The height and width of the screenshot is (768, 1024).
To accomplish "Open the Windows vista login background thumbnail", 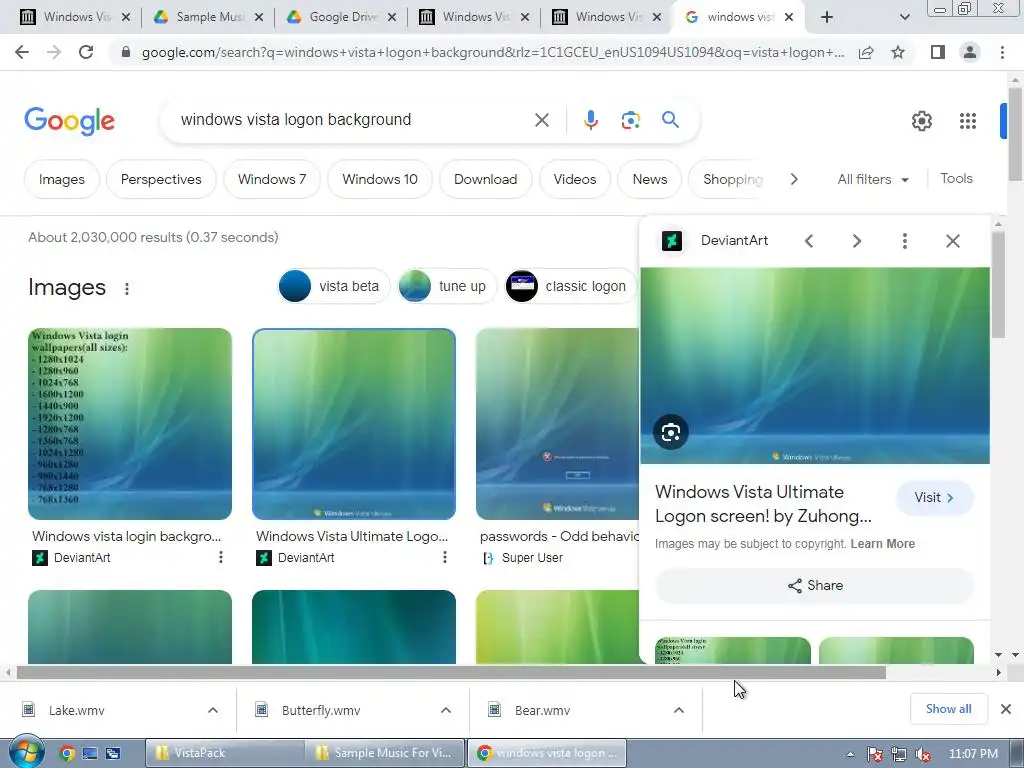I will coord(130,424).
